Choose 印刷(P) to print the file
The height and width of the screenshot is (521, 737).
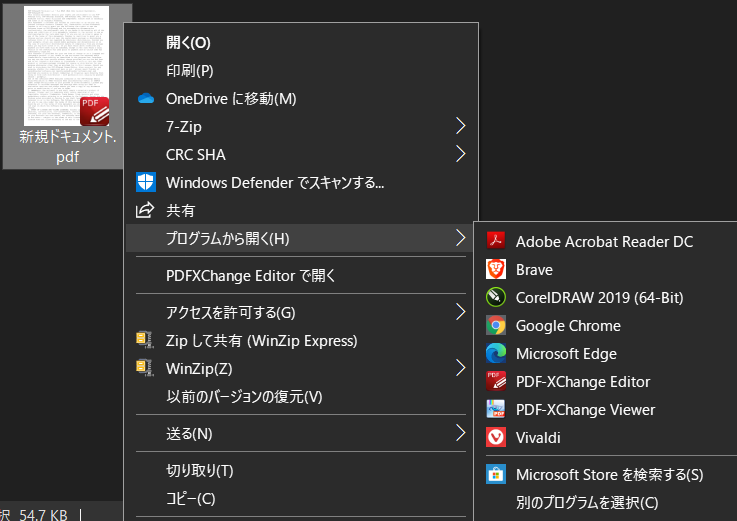(x=189, y=71)
